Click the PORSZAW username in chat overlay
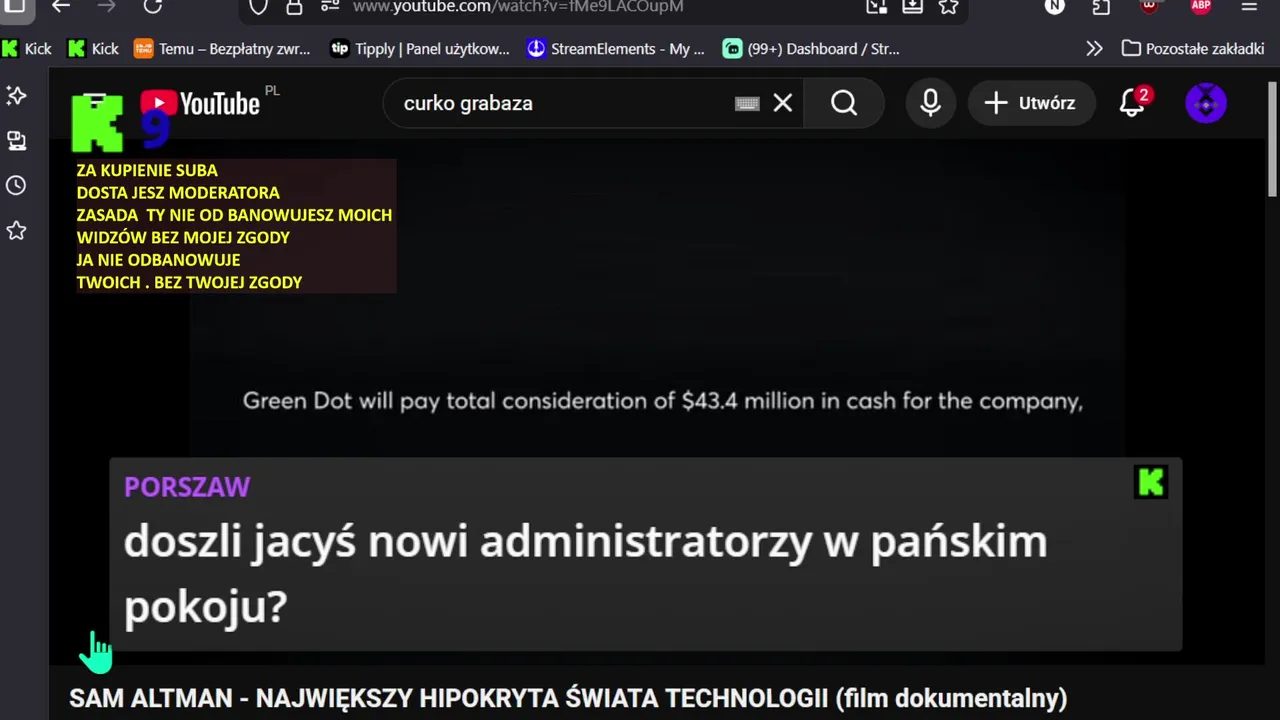The width and height of the screenshot is (1280, 720). (187, 487)
